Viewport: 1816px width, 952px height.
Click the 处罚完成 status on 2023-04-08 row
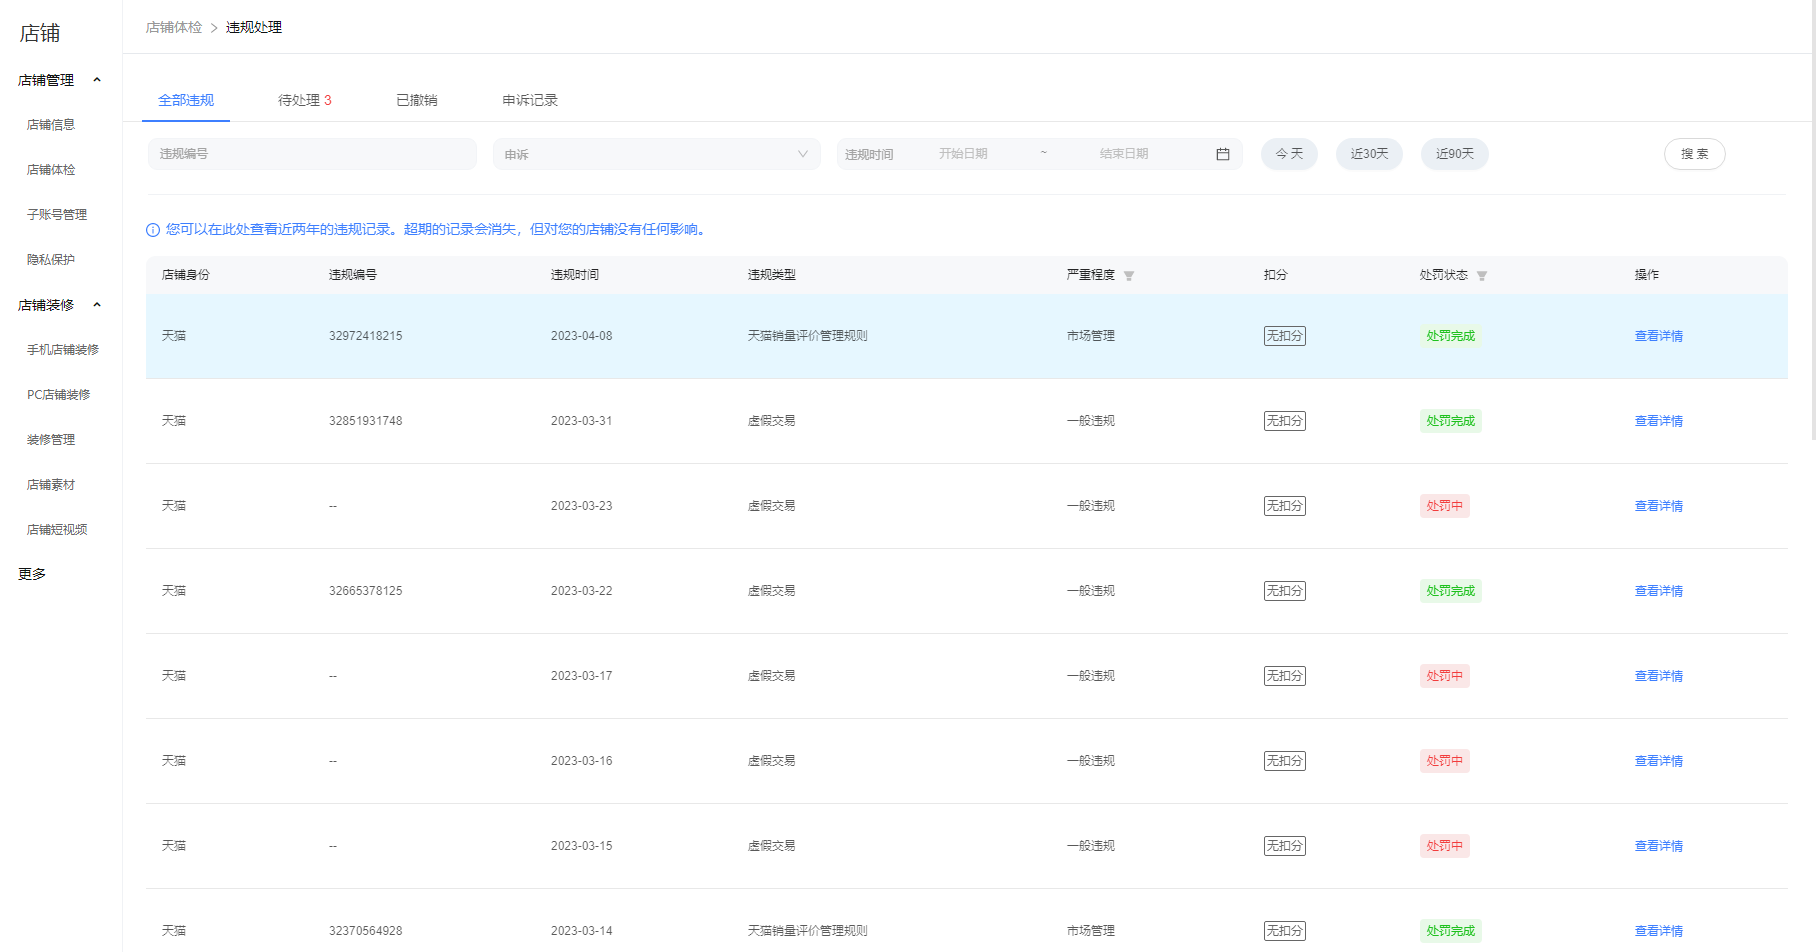click(x=1450, y=336)
